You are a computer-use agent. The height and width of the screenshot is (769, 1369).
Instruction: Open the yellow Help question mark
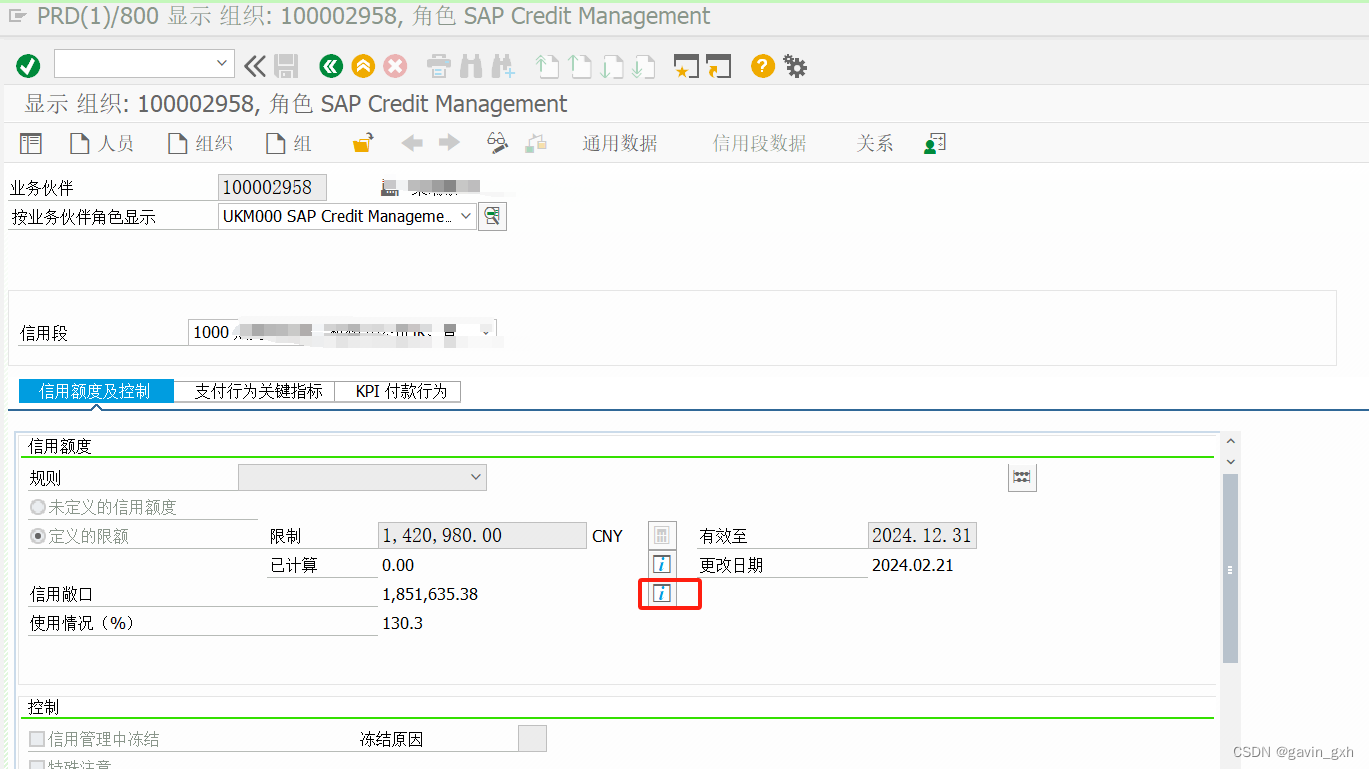pos(763,67)
